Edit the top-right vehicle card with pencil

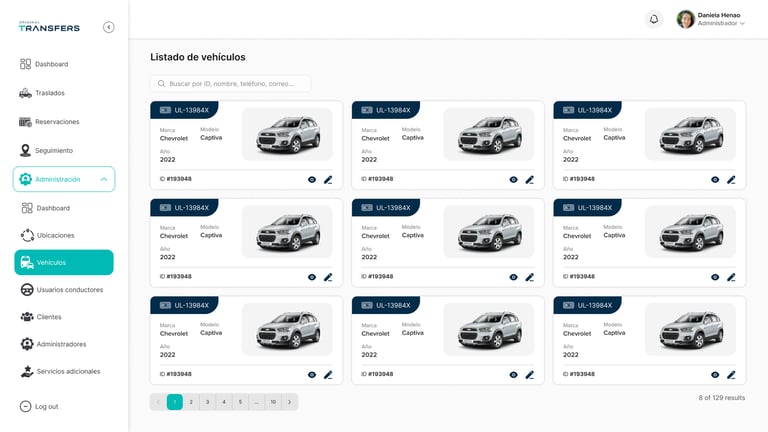tap(731, 180)
